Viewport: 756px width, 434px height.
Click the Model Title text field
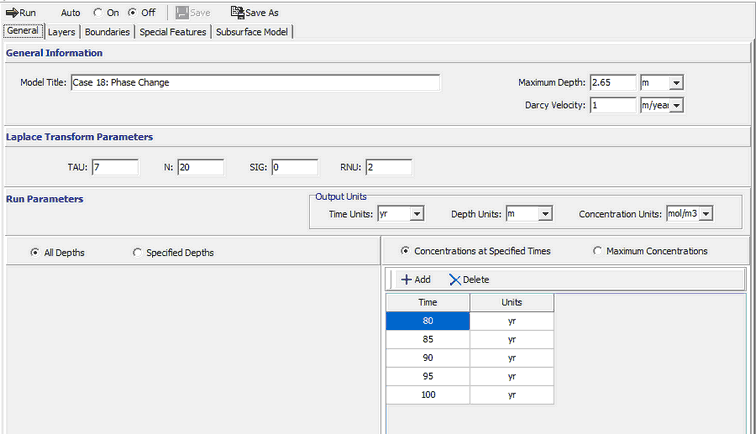tap(254, 82)
